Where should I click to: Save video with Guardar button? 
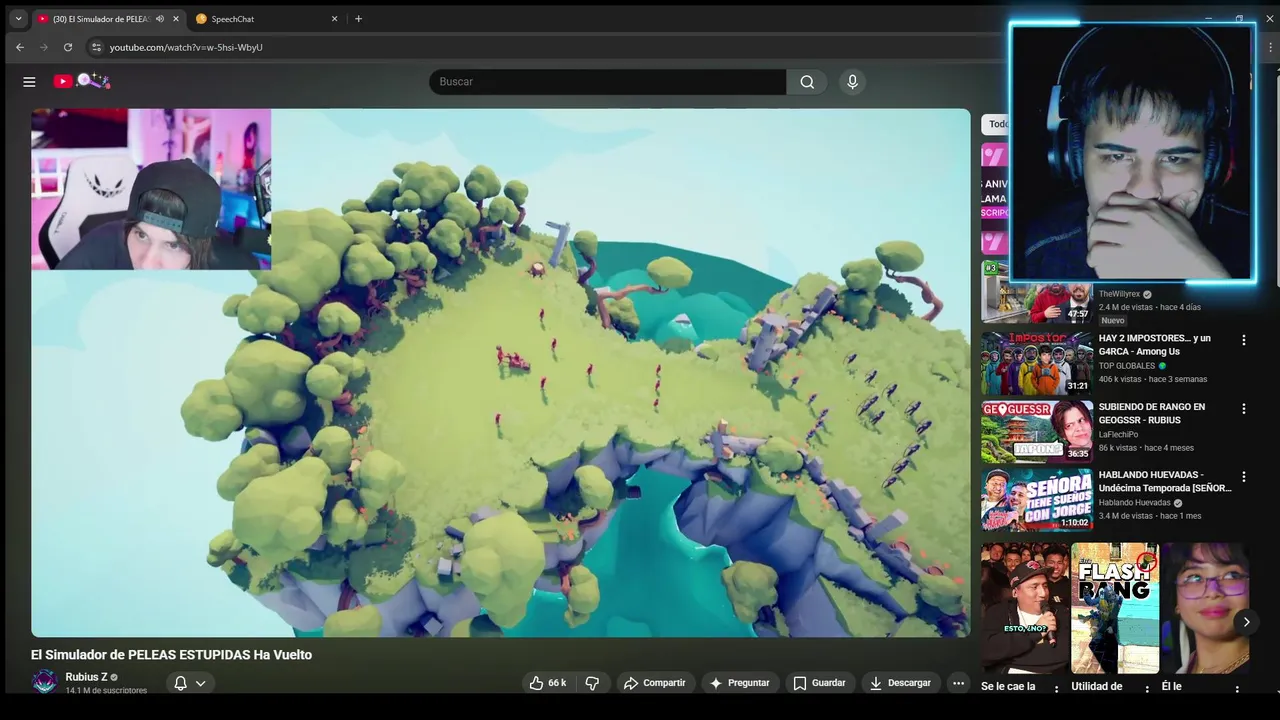(x=819, y=683)
